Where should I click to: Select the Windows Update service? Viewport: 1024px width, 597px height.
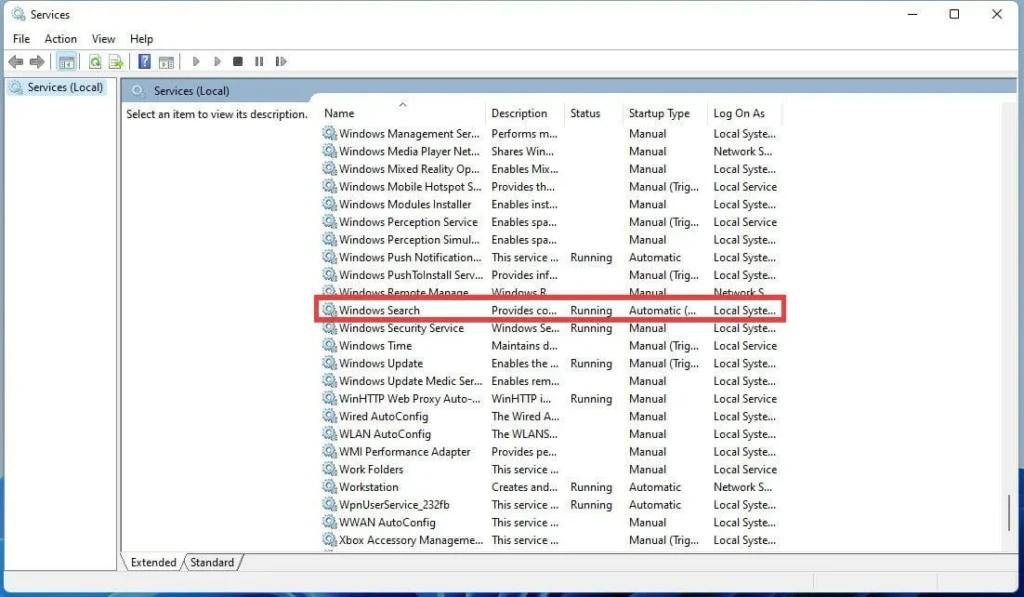coord(381,364)
